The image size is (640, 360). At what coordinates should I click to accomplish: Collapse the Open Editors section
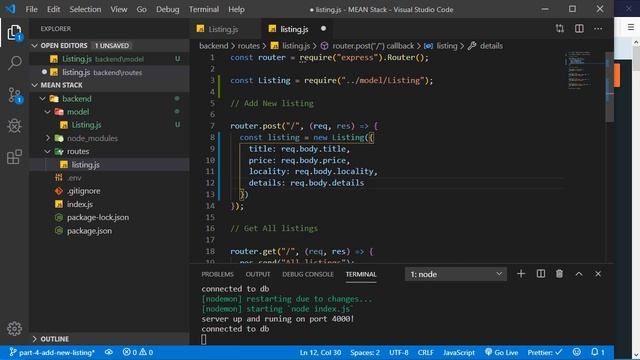coord(35,46)
